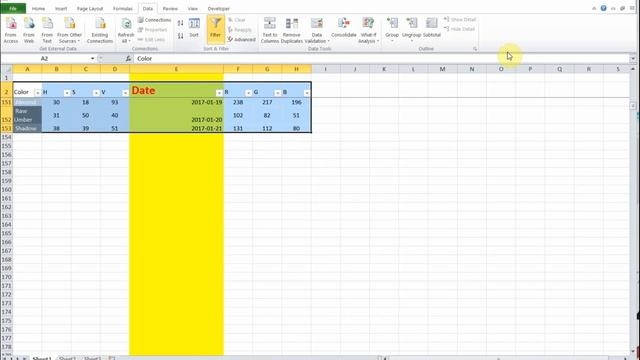Image resolution: width=640 pixels, height=360 pixels.
Task: Open Date column filter dropdown
Action: click(219, 93)
